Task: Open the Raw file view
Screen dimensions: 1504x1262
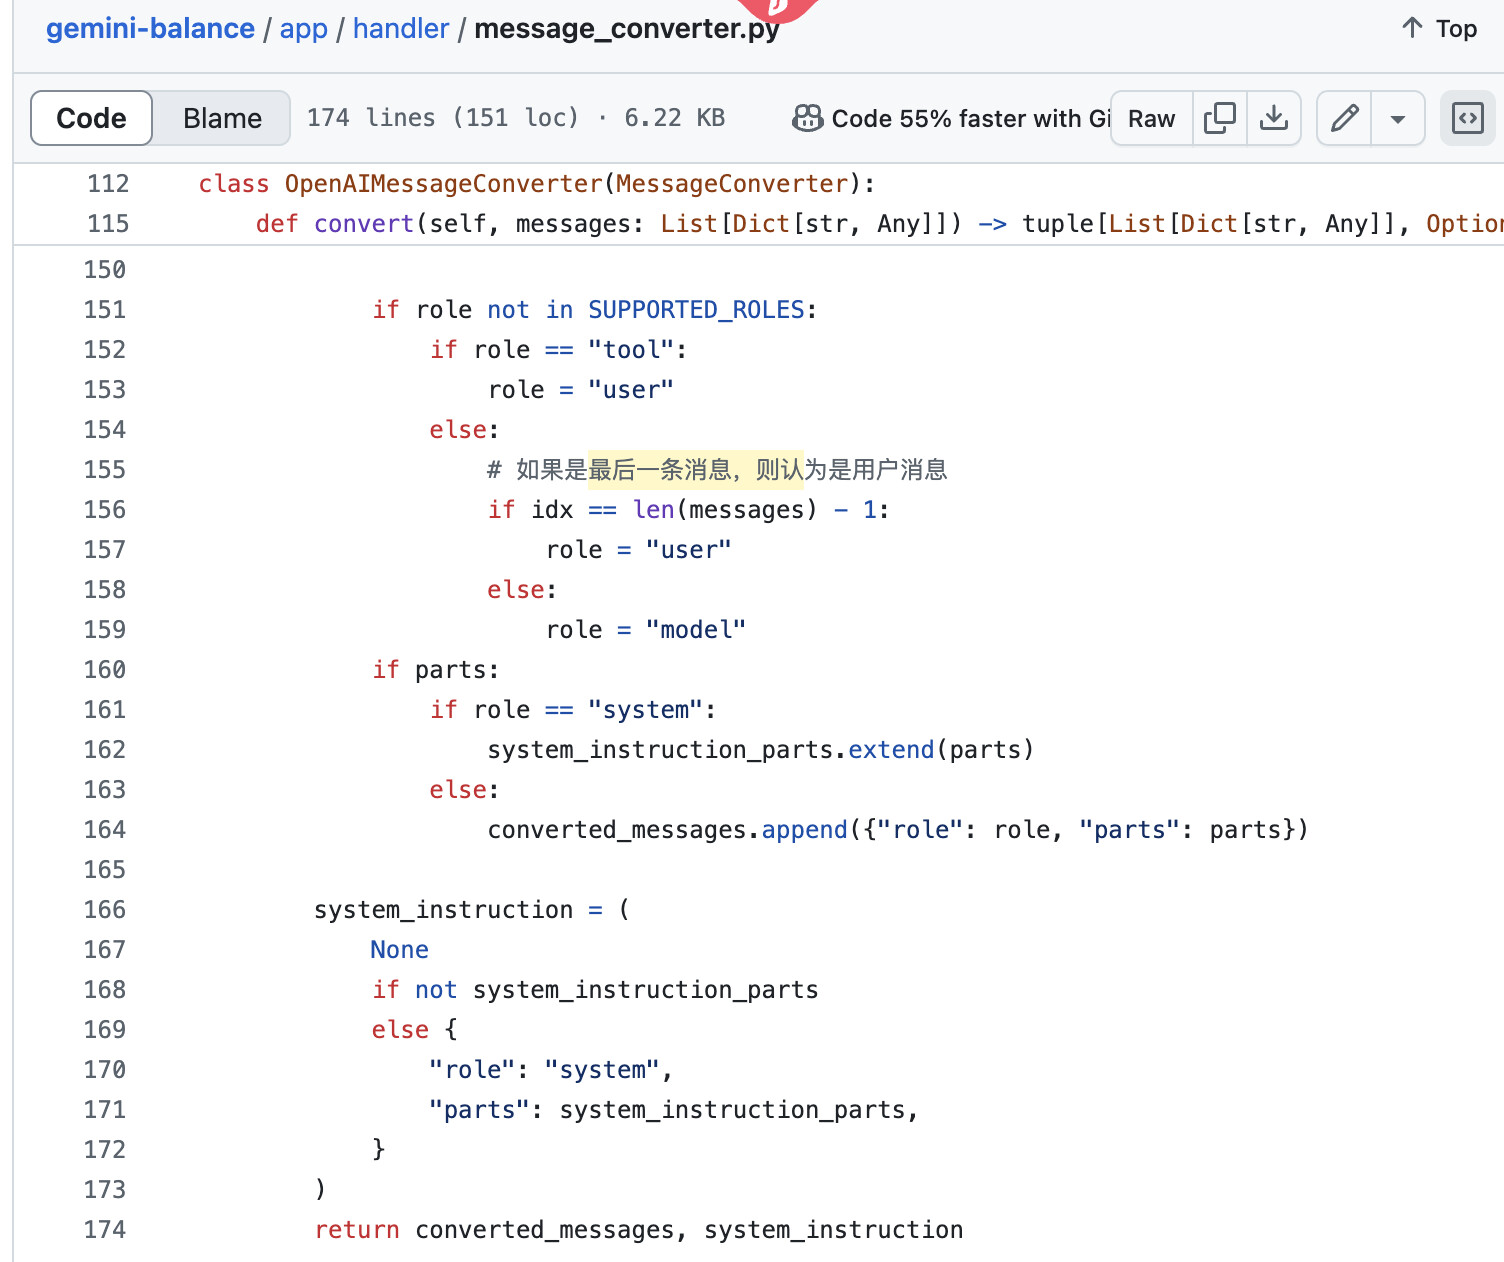Action: point(1151,118)
